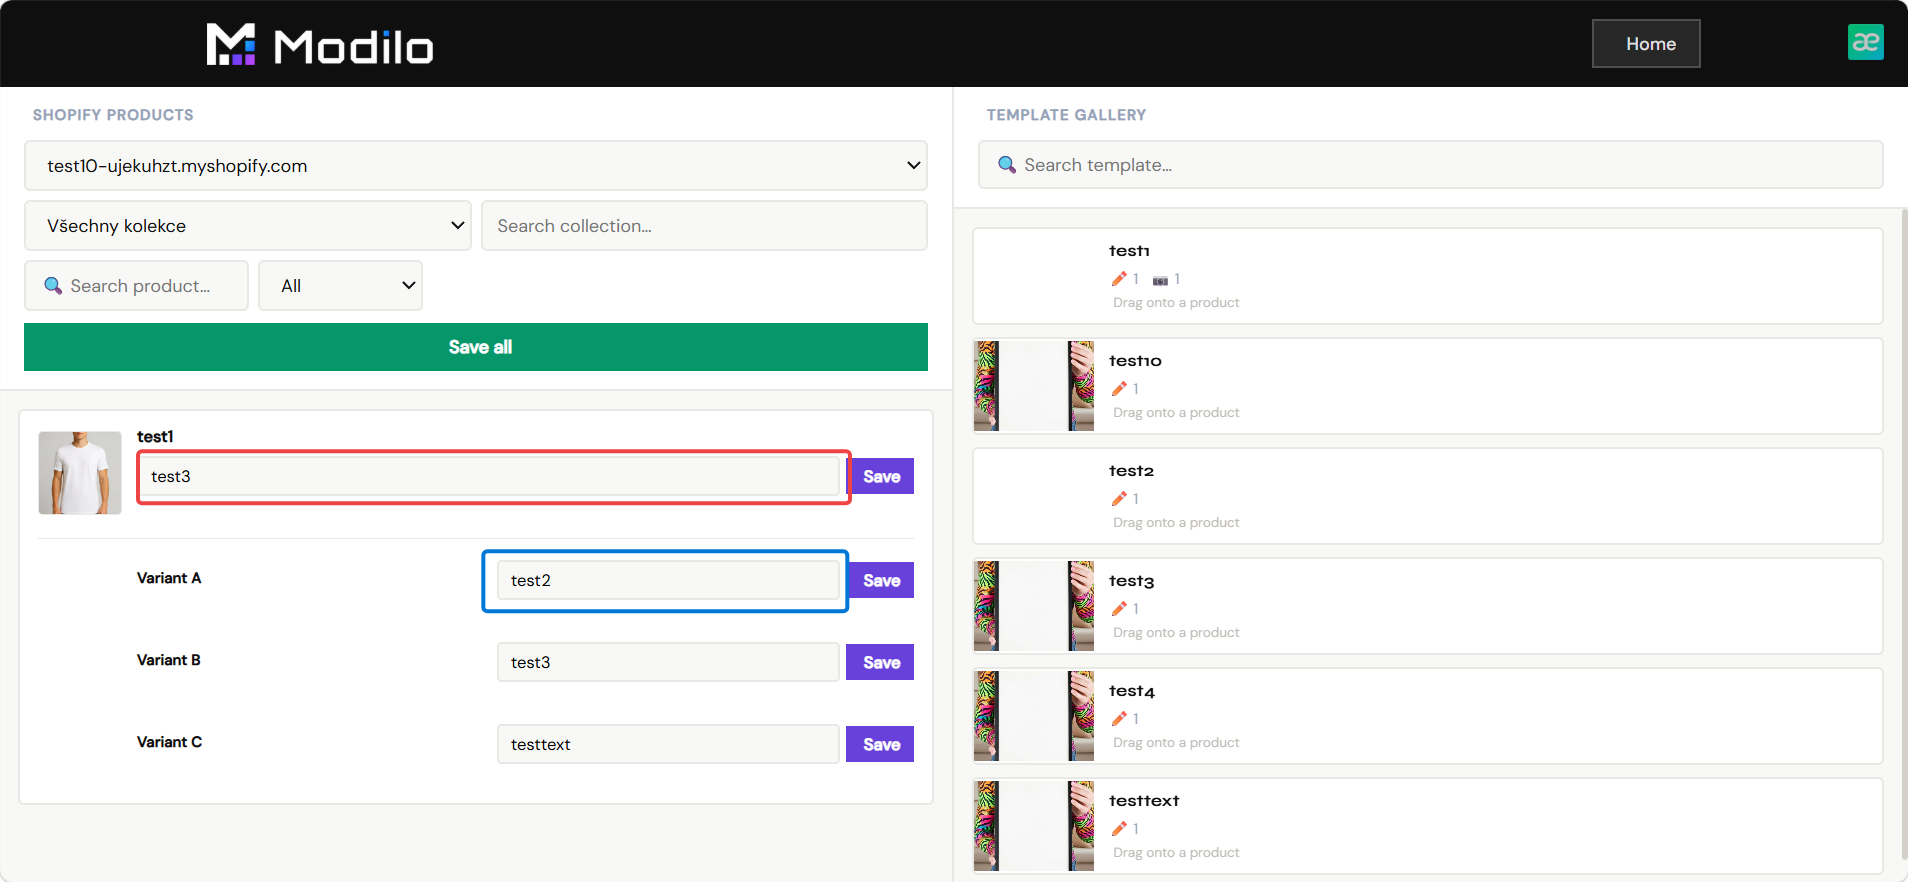This screenshot has width=1908, height=882.
Task: Click the testtext template thumbnail
Action: pos(1034,826)
